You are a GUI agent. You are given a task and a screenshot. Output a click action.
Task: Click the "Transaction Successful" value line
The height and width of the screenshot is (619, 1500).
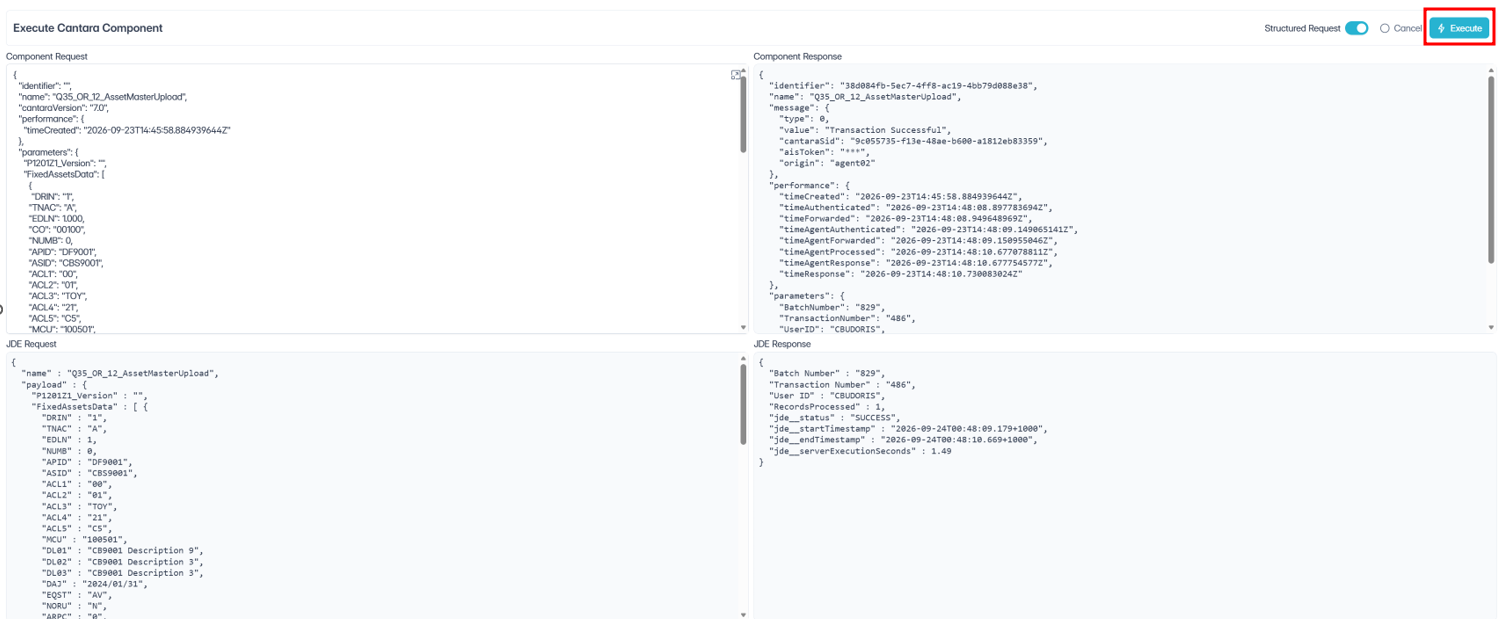point(865,130)
